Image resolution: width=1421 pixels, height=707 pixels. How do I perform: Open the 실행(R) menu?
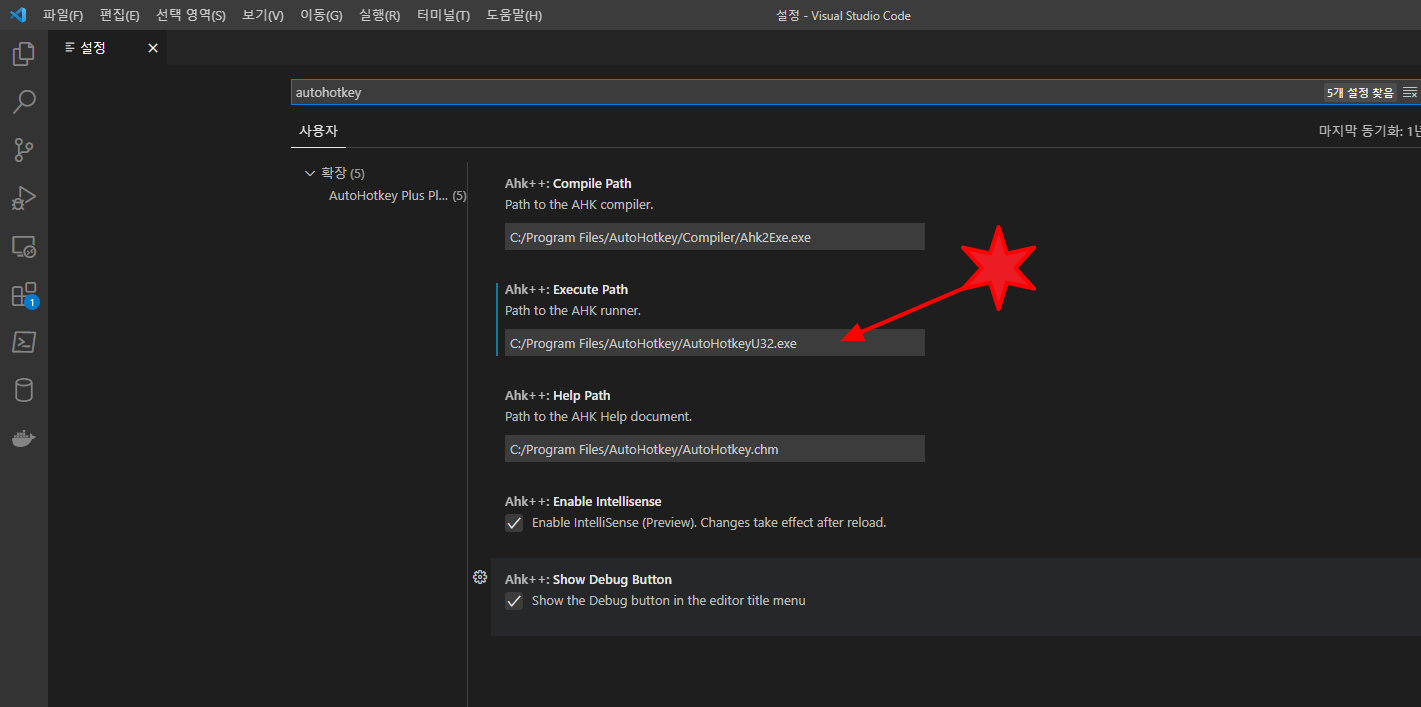point(380,16)
